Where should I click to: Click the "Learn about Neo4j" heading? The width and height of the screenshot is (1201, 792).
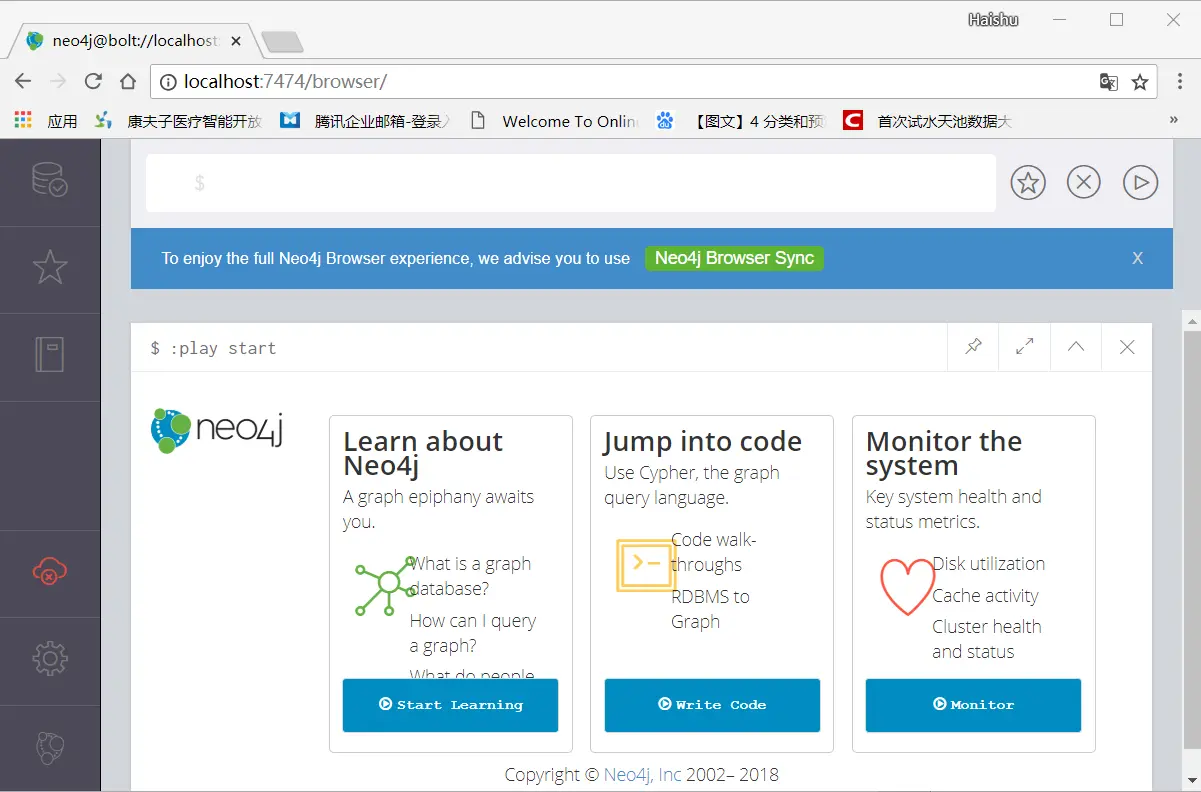click(423, 453)
